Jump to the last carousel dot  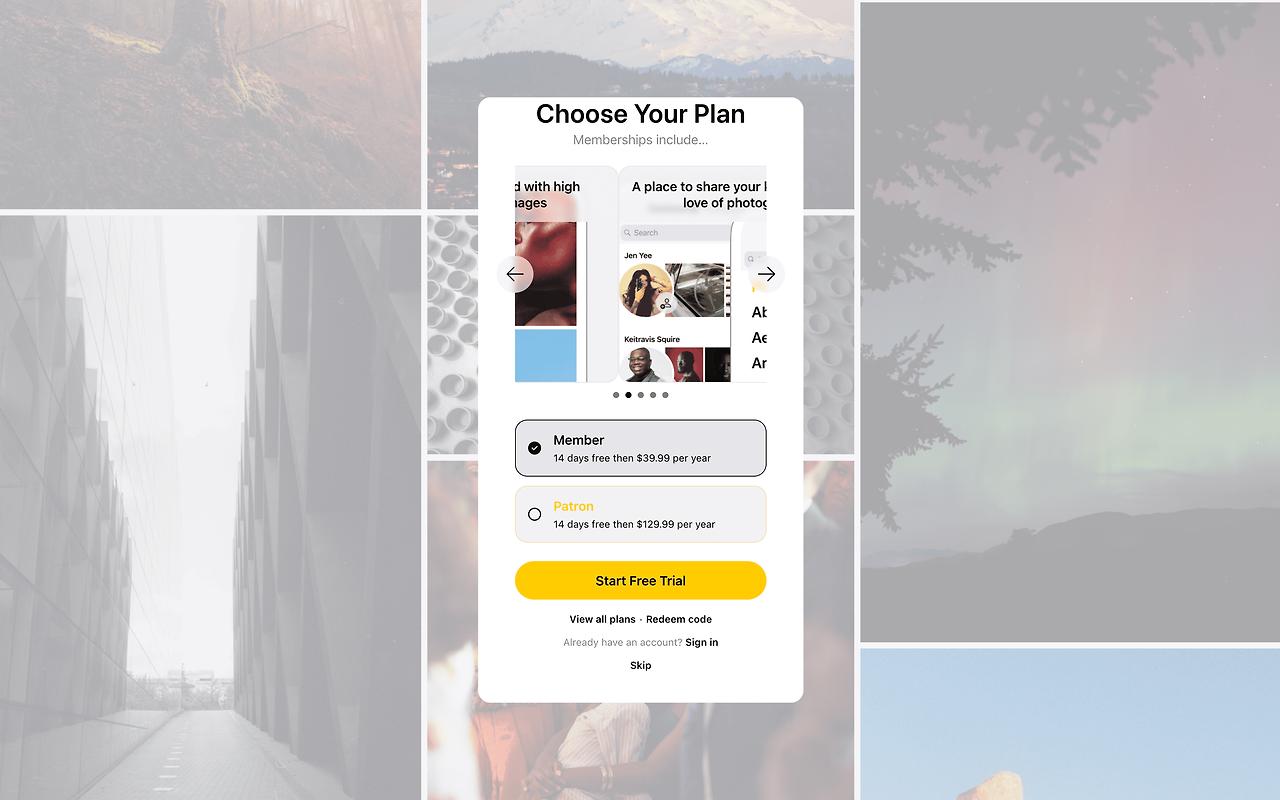pyautogui.click(x=665, y=395)
